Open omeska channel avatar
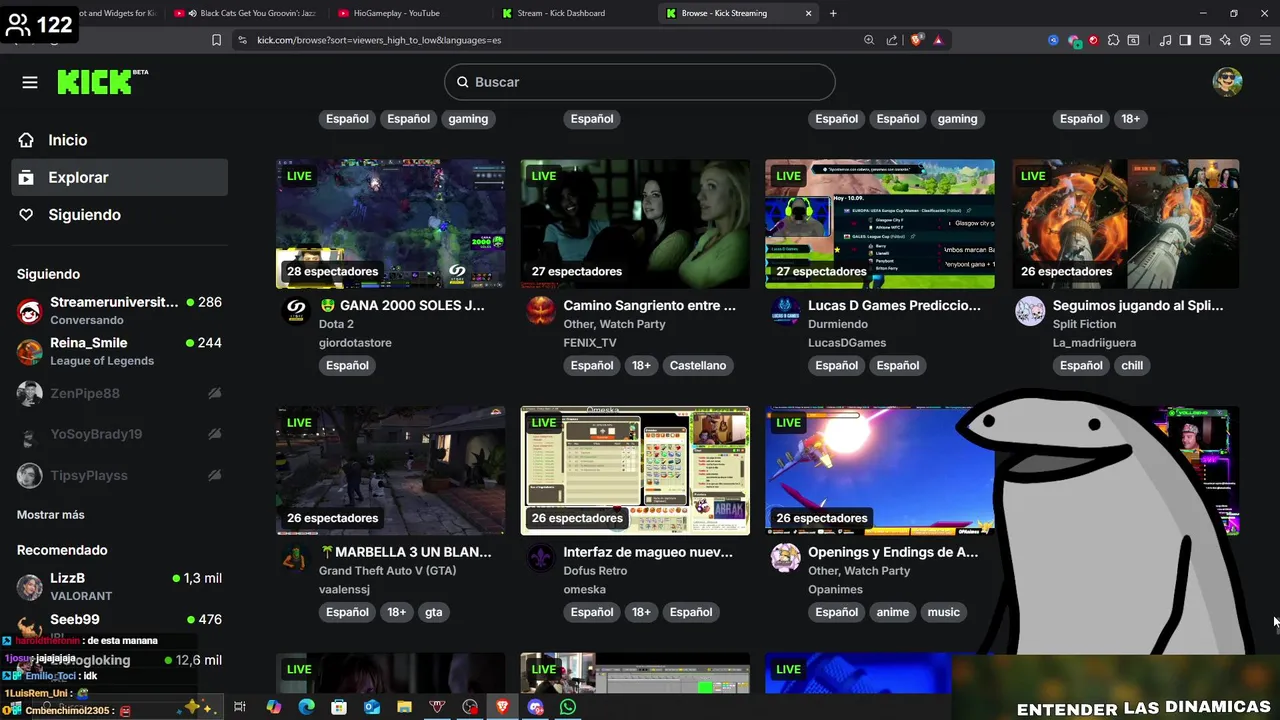Screen dimensions: 1280x720 coord(541,558)
